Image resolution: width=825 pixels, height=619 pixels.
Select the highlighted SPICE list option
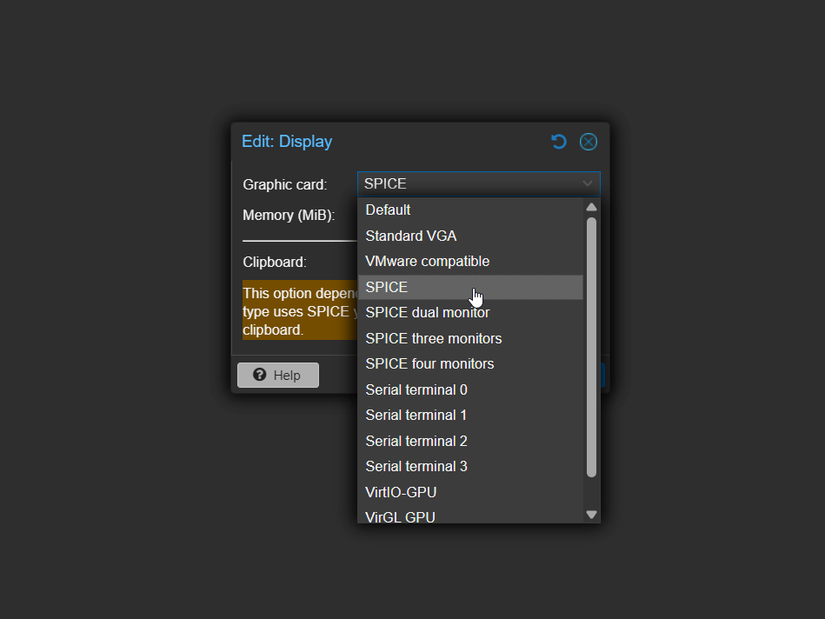470,287
